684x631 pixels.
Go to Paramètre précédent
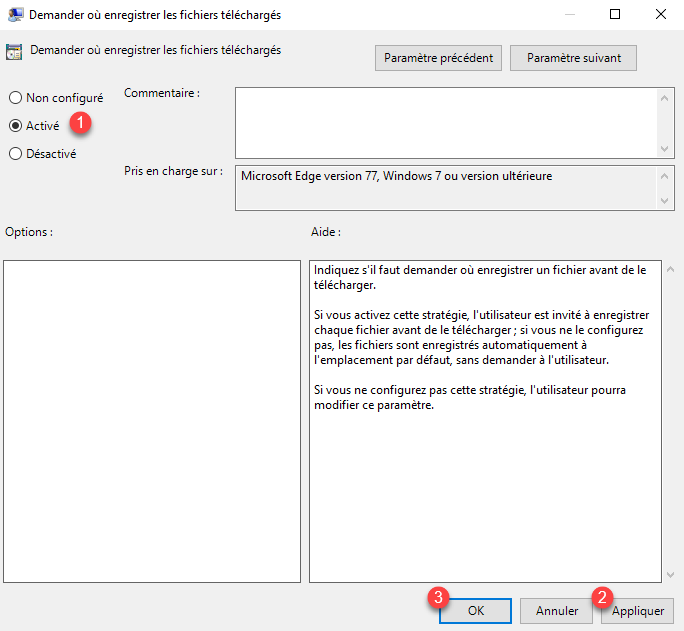coord(439,58)
